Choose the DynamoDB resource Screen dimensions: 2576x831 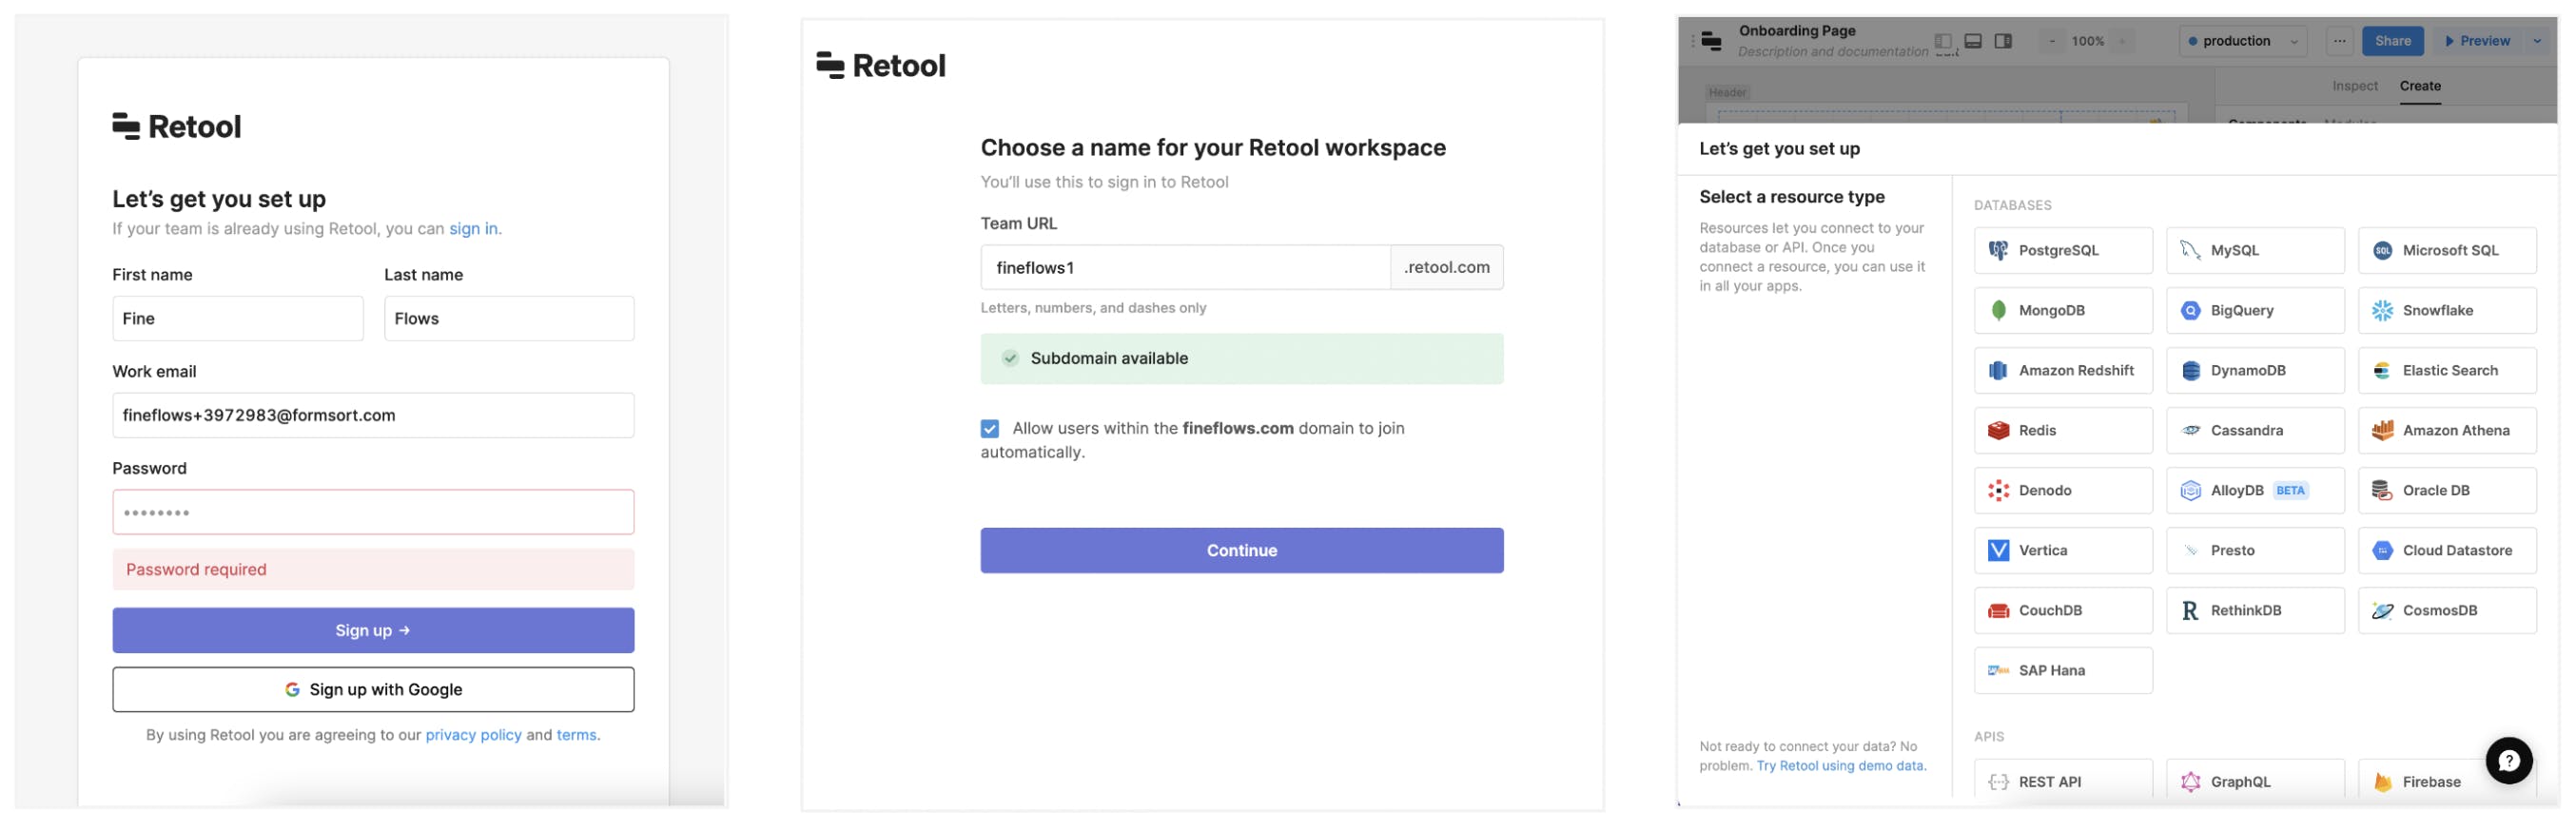pos(2254,371)
